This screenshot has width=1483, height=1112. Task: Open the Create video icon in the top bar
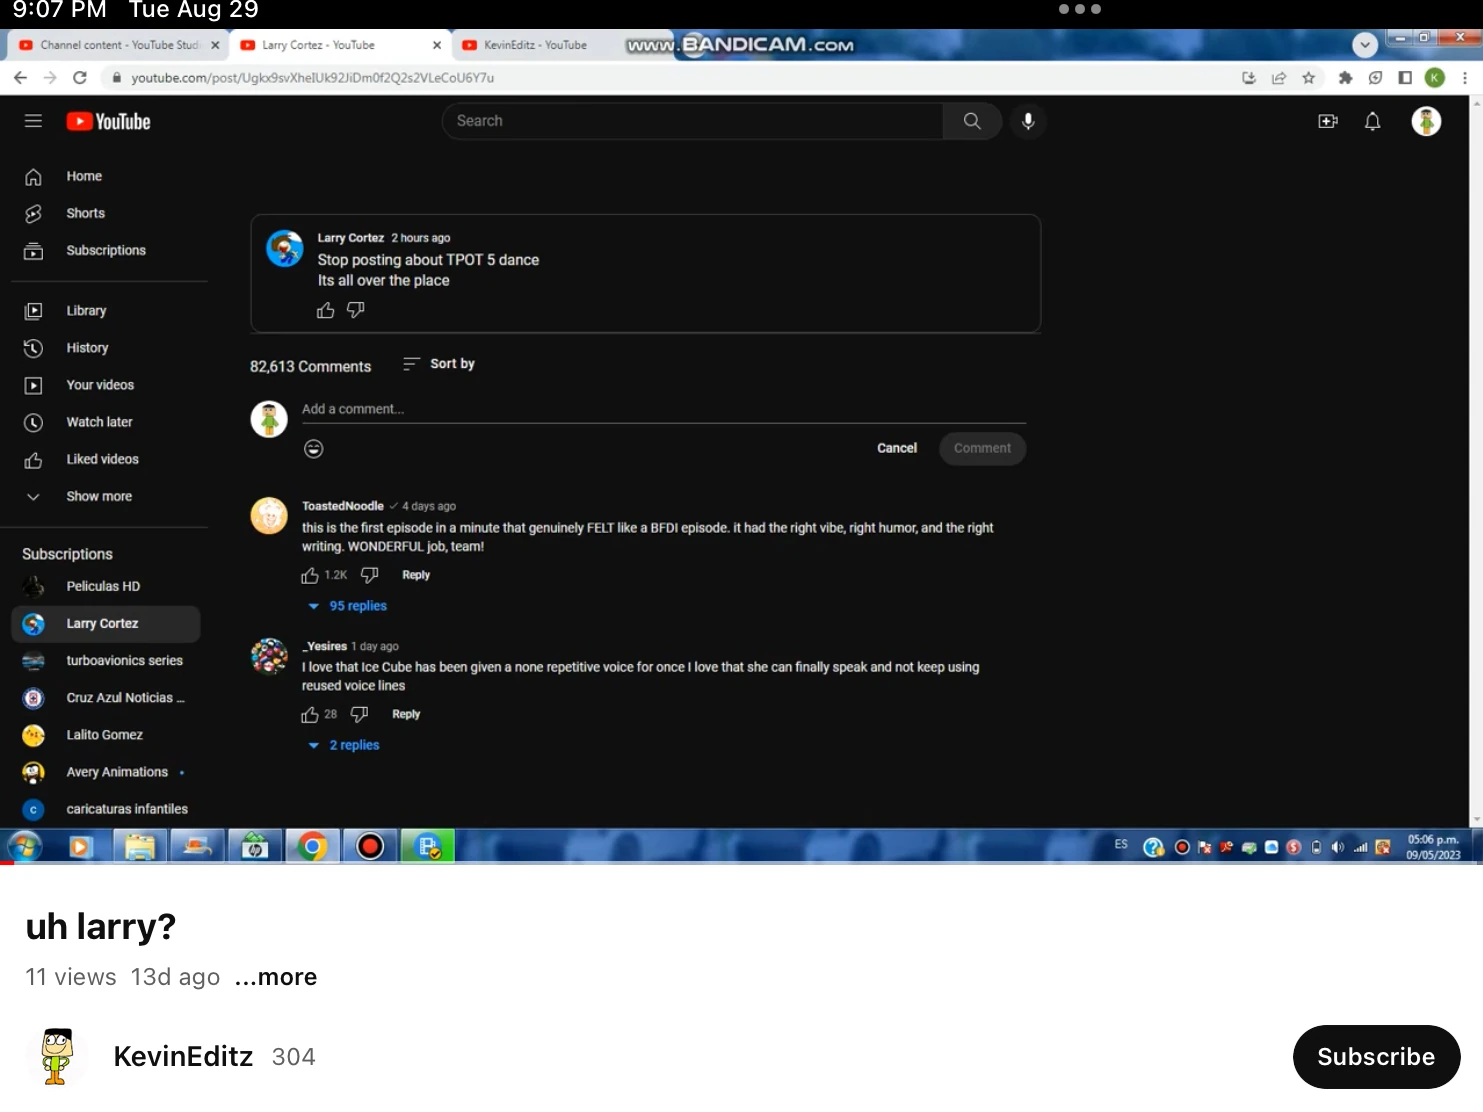coord(1328,120)
